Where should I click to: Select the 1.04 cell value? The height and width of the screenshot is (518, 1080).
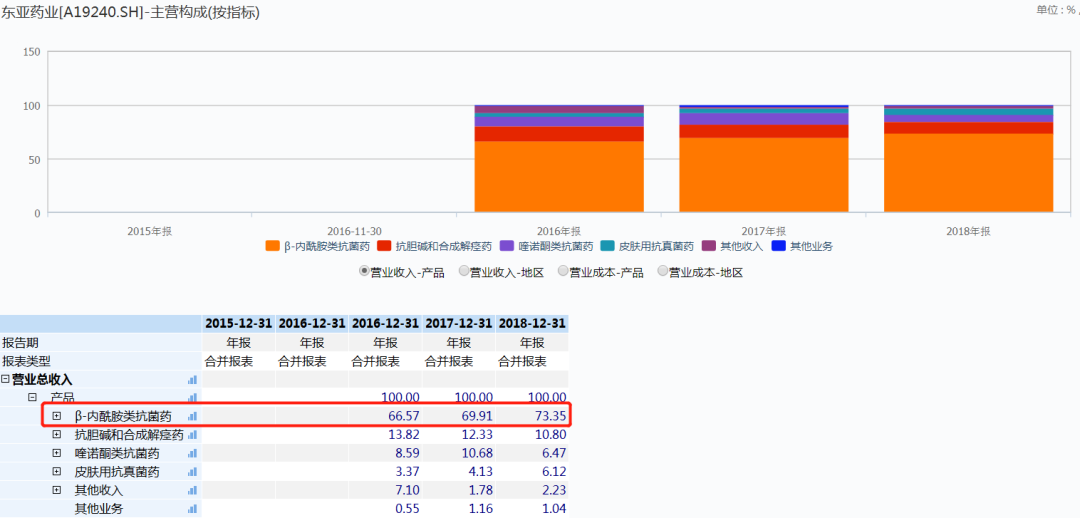click(552, 509)
